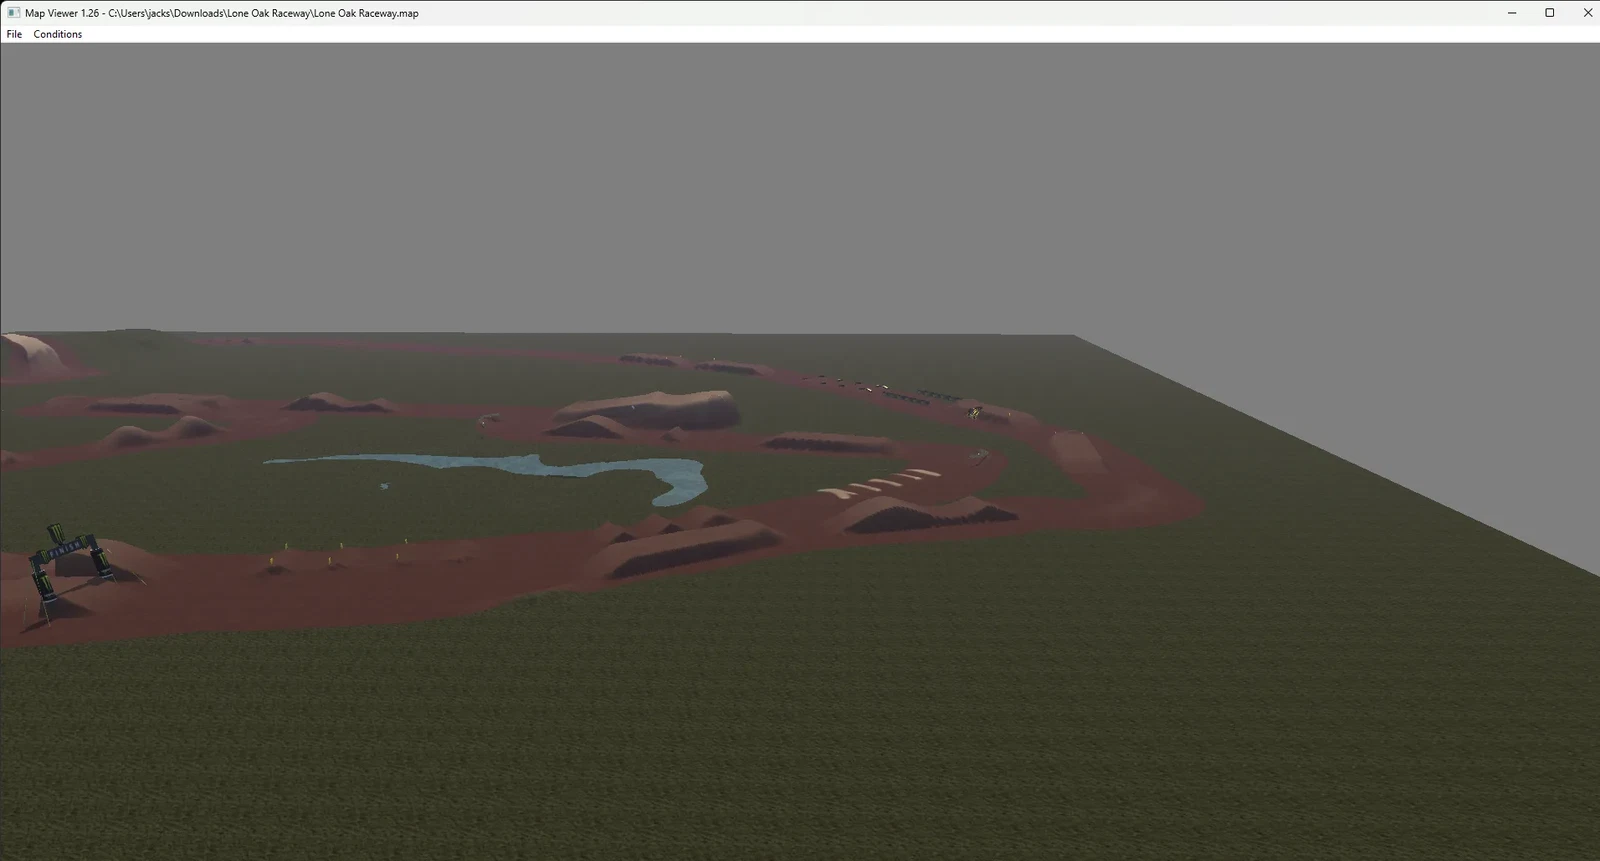Open the Conditions menu
The width and height of the screenshot is (1600, 861).
coord(57,34)
